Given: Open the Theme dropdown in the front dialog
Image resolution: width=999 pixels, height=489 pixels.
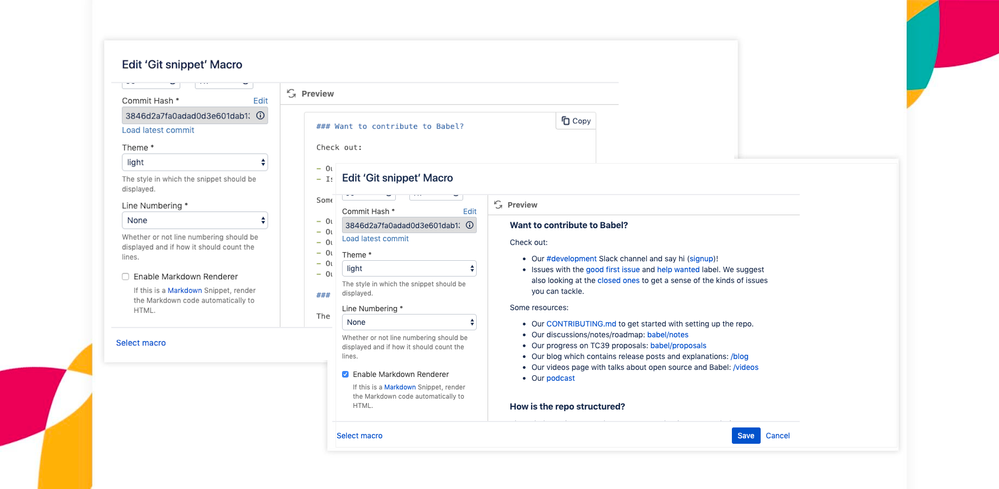Looking at the screenshot, I should pyautogui.click(x=409, y=269).
